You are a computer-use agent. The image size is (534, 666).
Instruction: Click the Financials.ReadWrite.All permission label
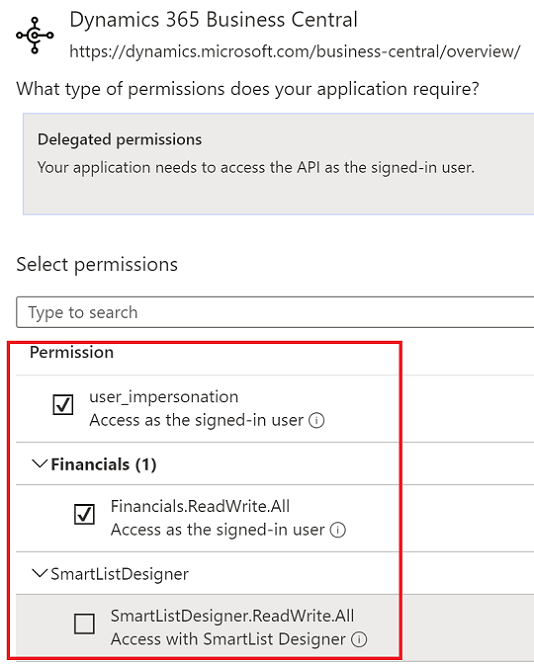click(x=201, y=506)
